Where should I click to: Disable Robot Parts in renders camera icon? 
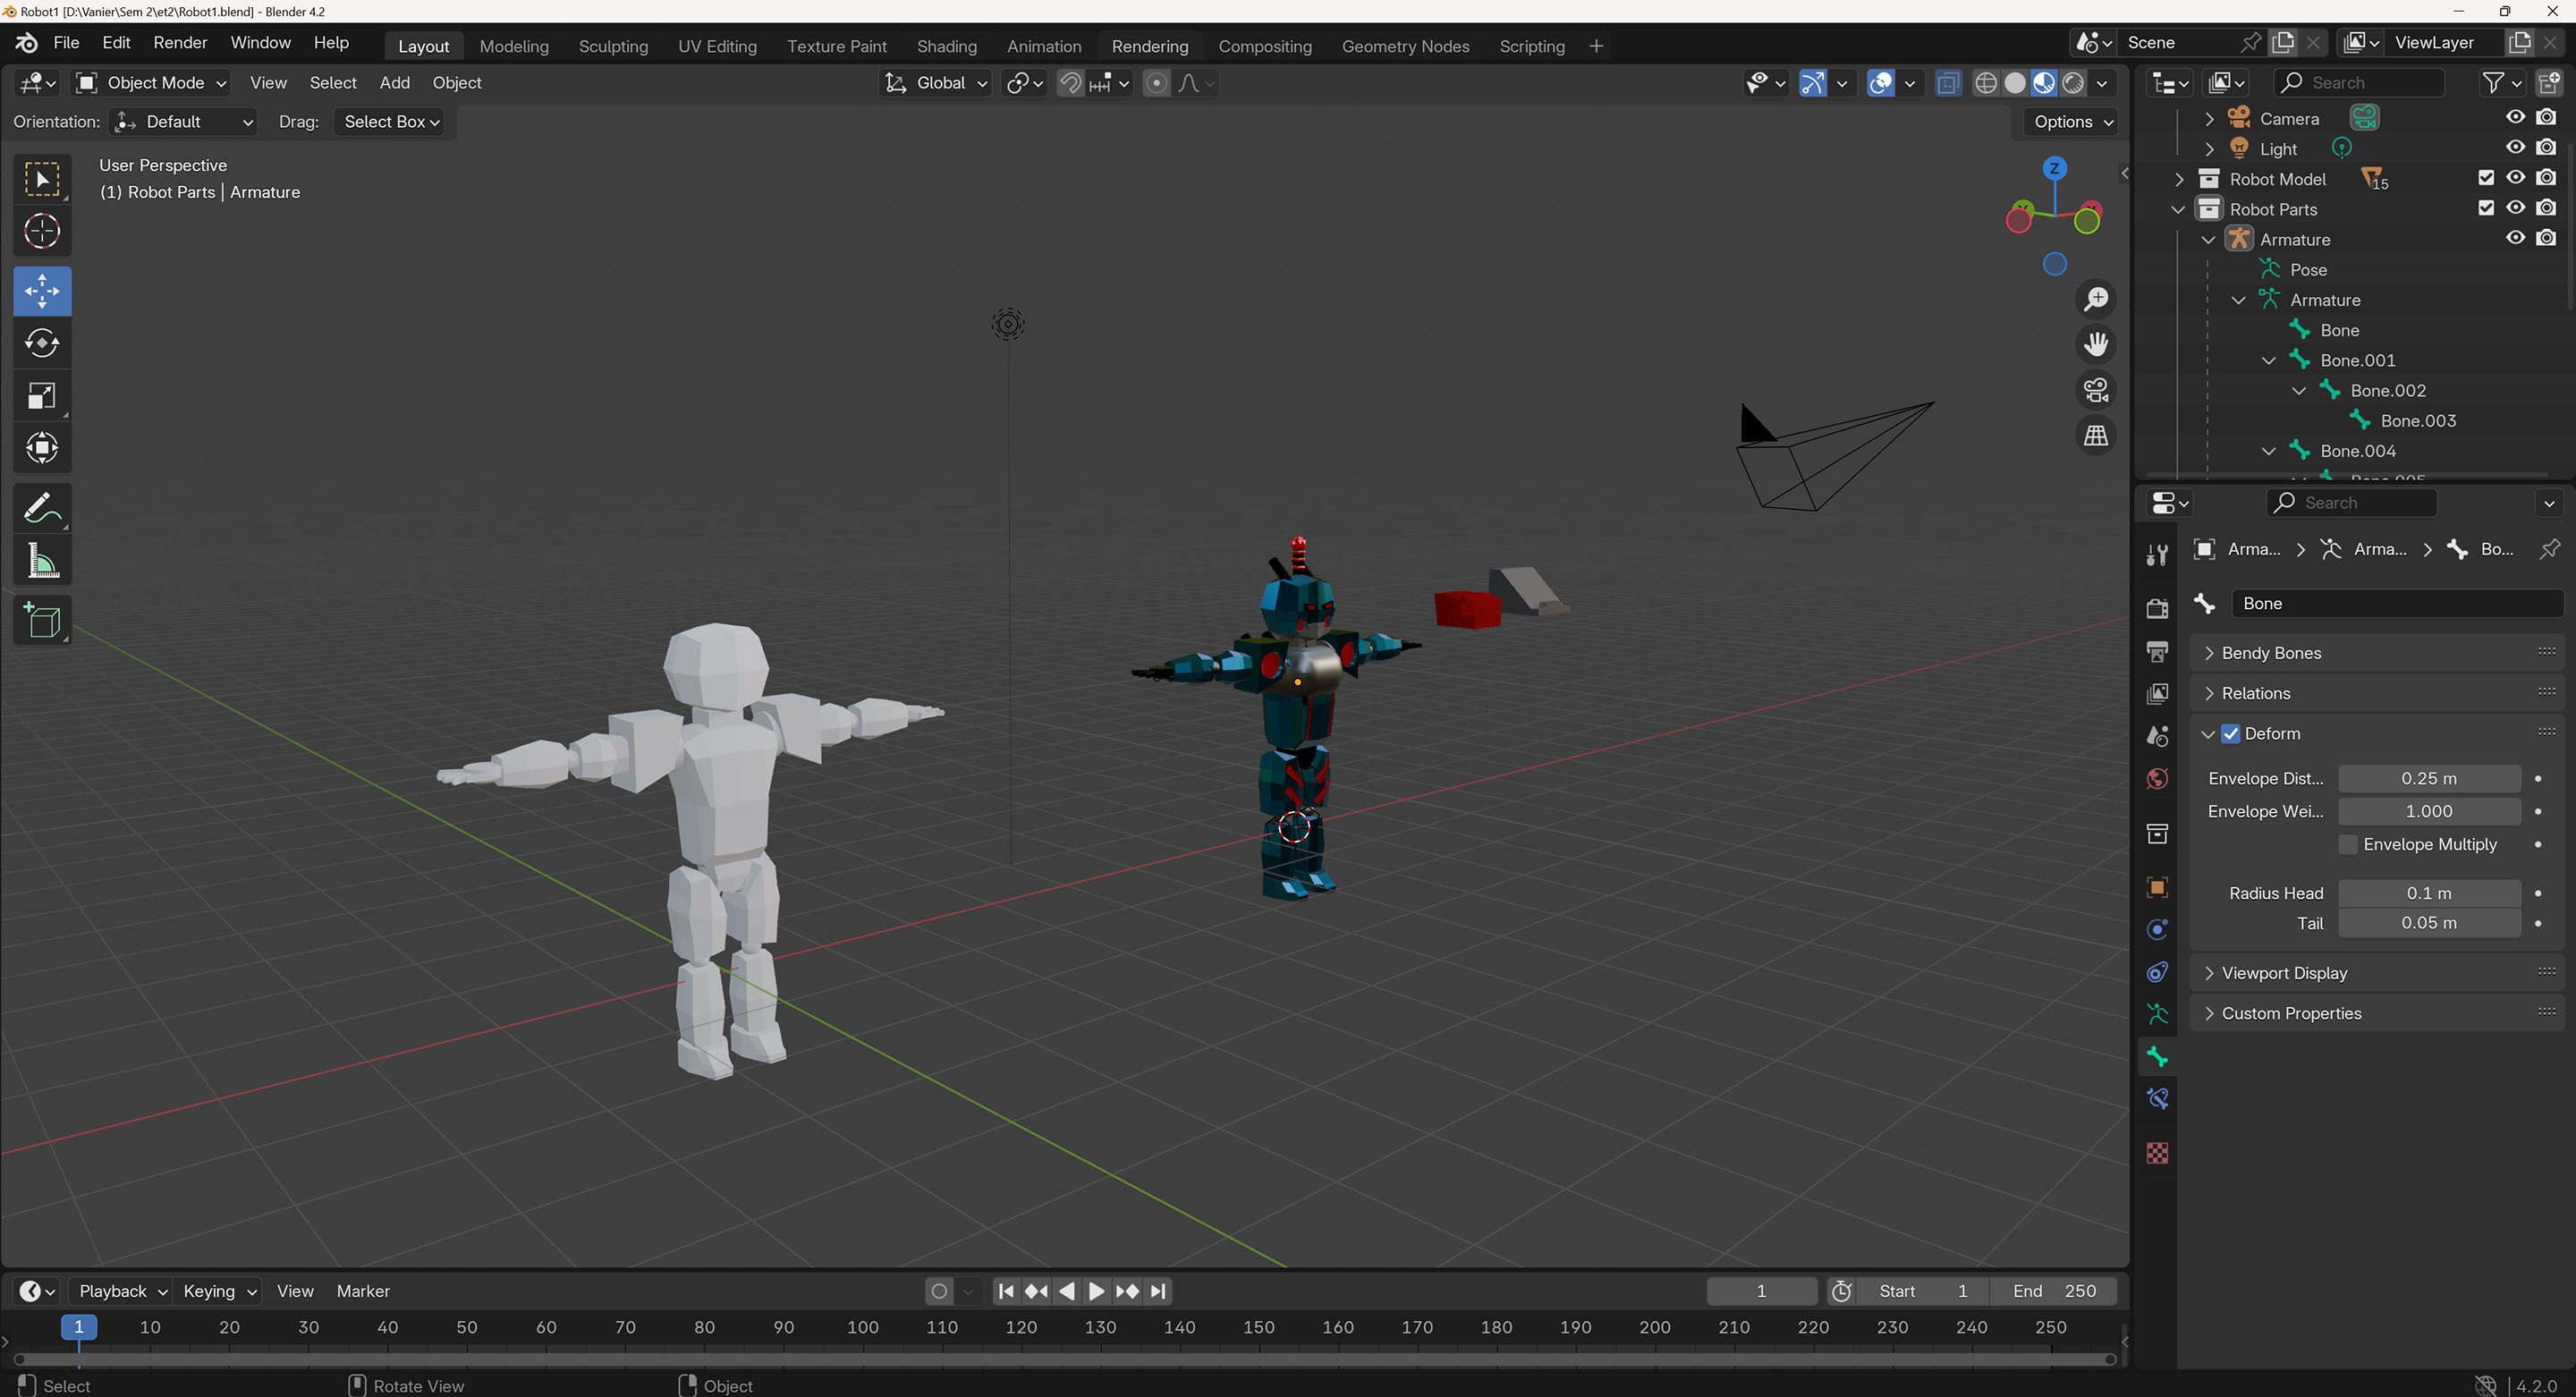pyautogui.click(x=2546, y=208)
